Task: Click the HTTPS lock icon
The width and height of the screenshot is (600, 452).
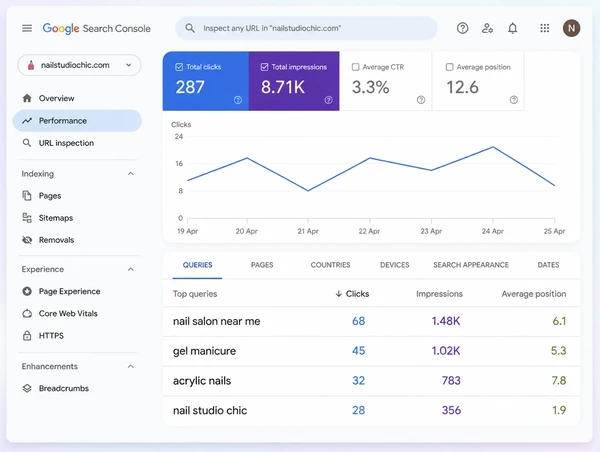Action: [x=27, y=336]
